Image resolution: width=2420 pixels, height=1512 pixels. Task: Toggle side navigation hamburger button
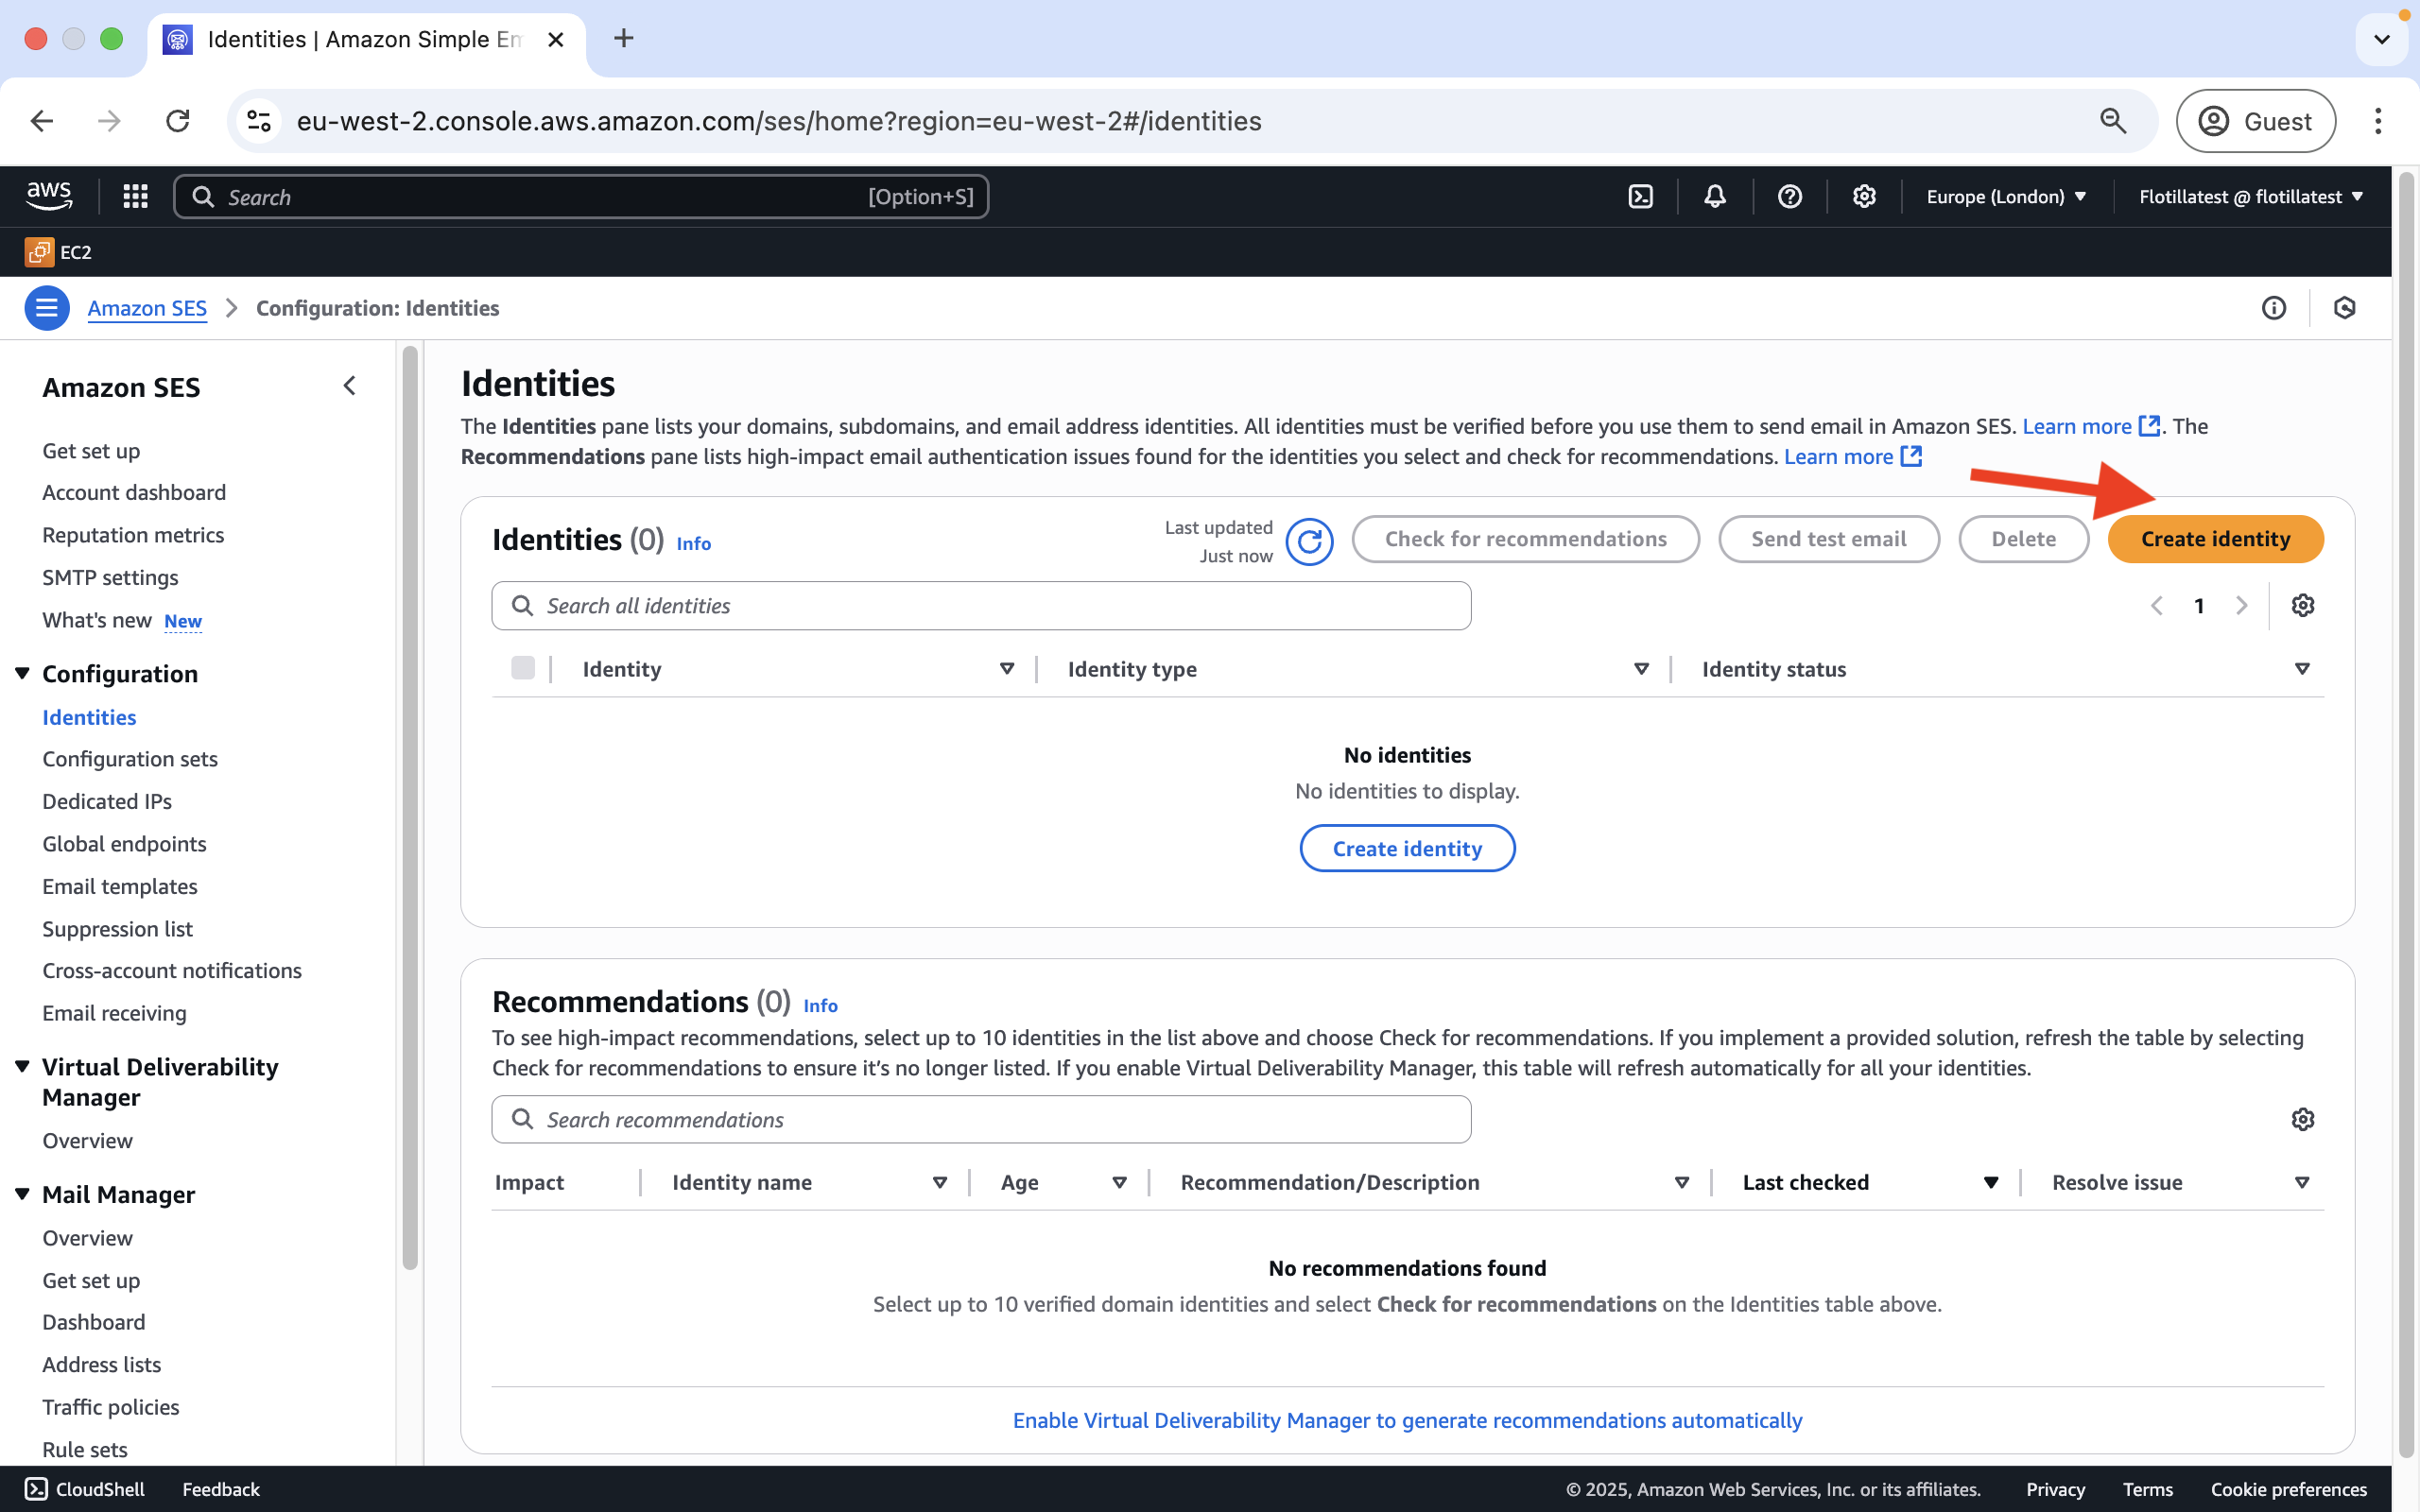[x=46, y=308]
